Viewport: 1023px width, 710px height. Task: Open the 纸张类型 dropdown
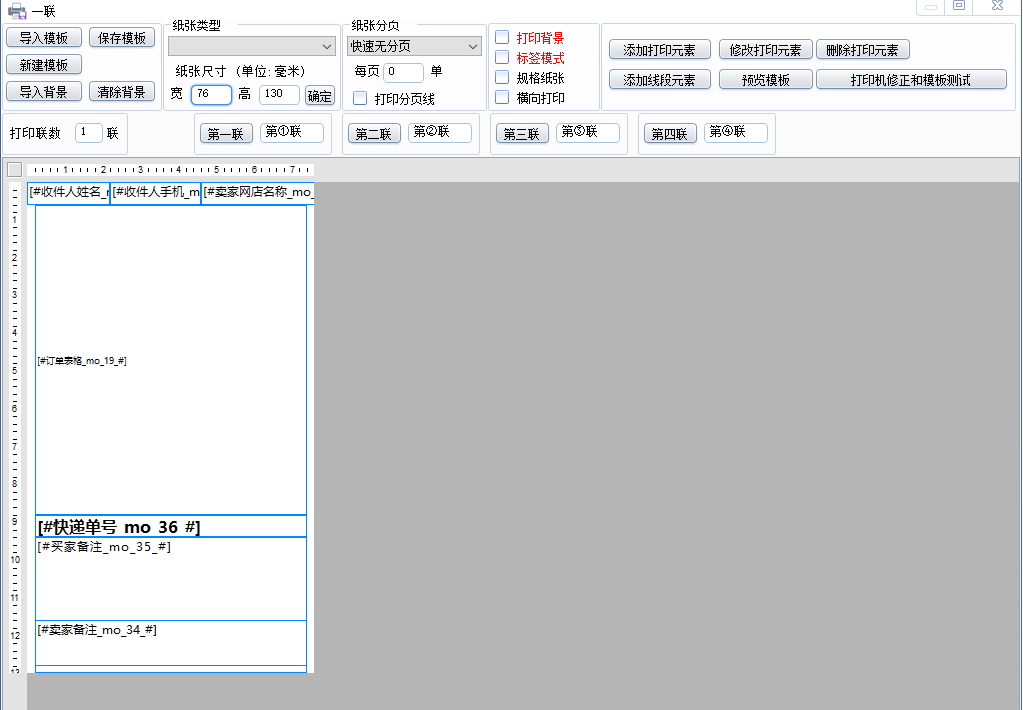(251, 46)
